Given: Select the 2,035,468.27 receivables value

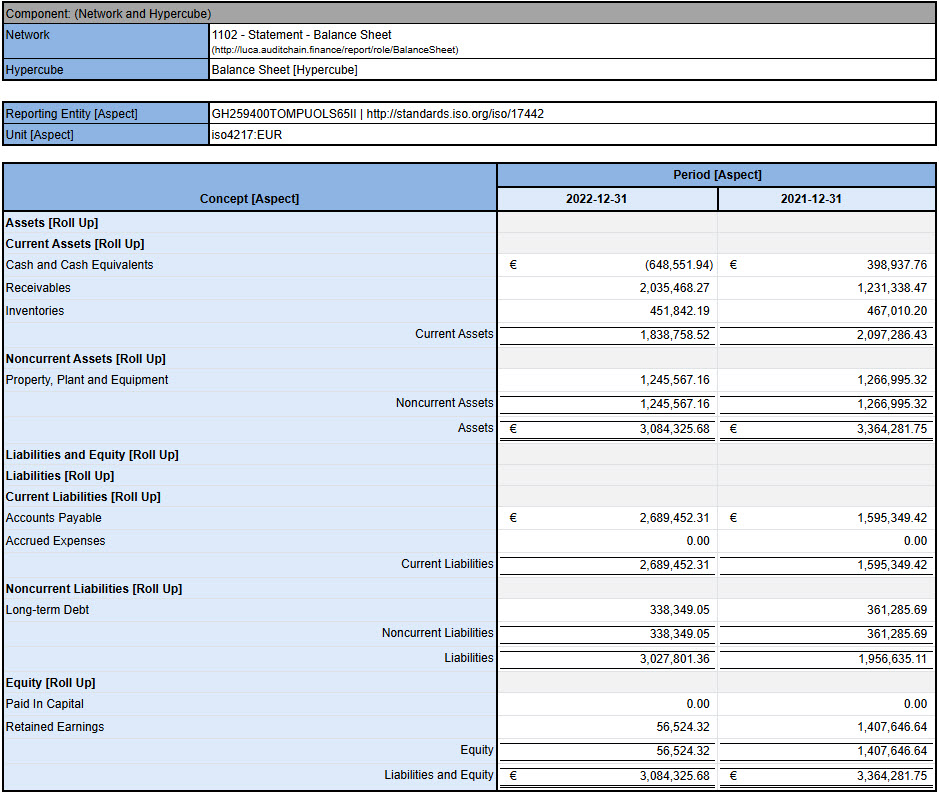Looking at the screenshot, I should 674,288.
